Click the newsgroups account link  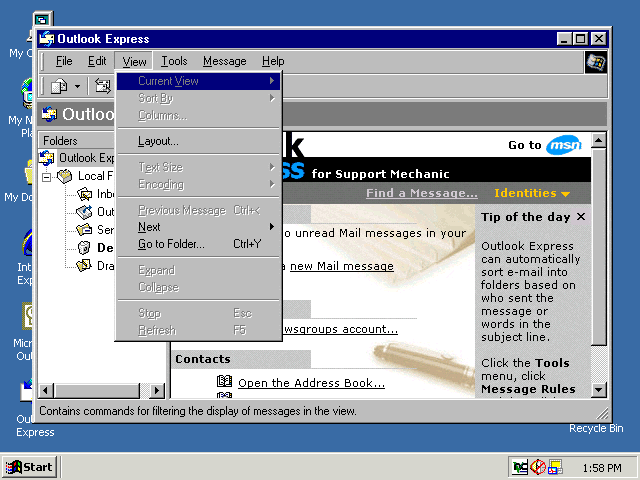click(340, 329)
